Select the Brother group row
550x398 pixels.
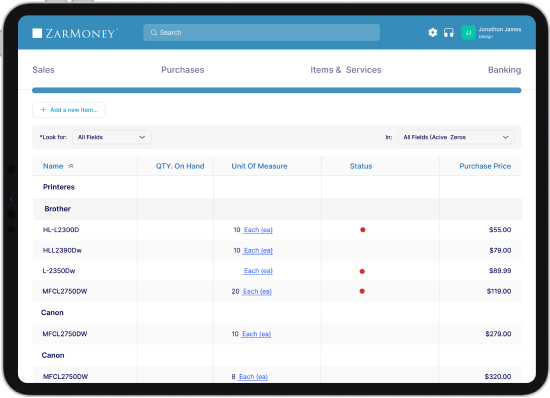(x=277, y=209)
